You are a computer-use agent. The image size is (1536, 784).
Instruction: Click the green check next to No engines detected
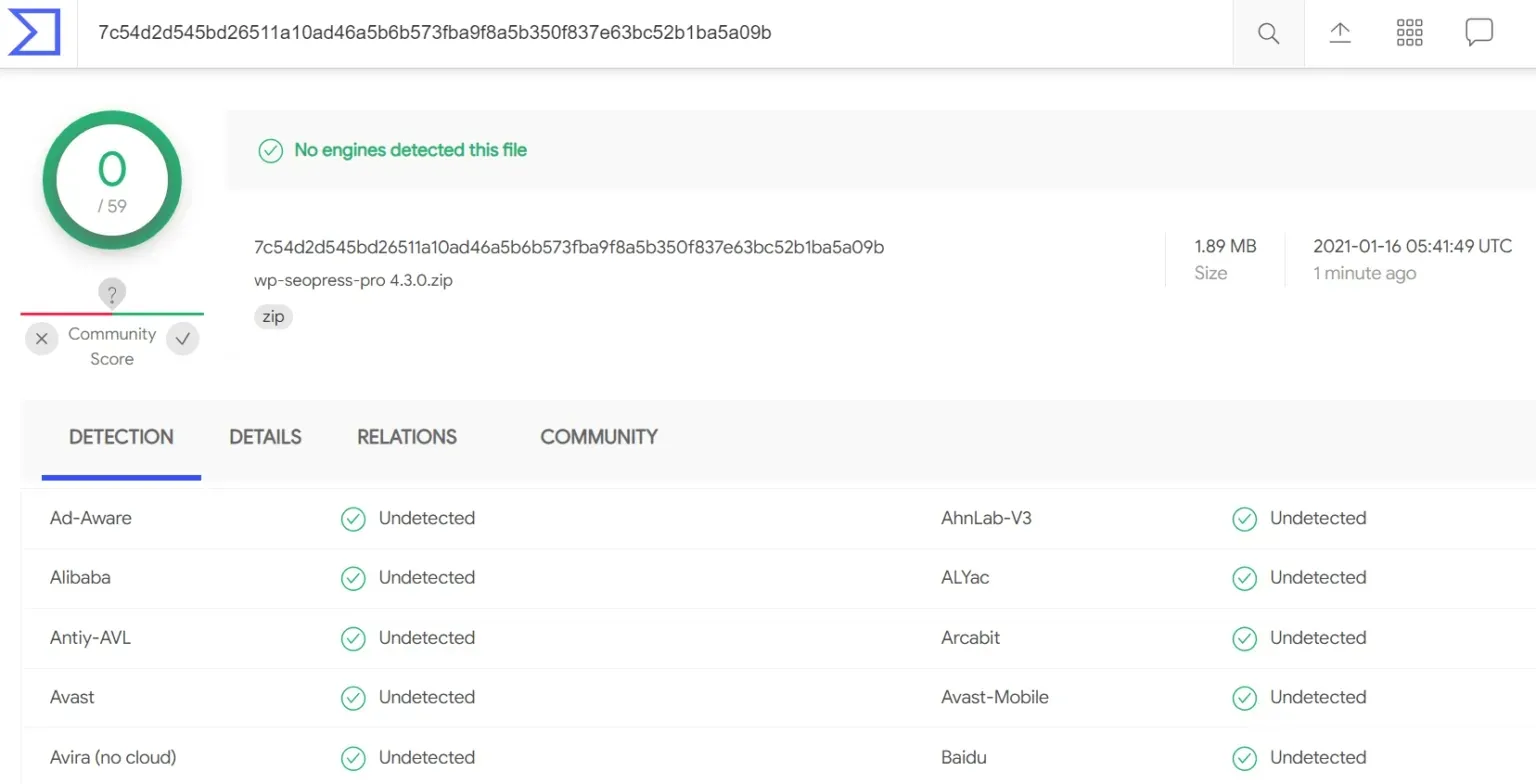270,150
